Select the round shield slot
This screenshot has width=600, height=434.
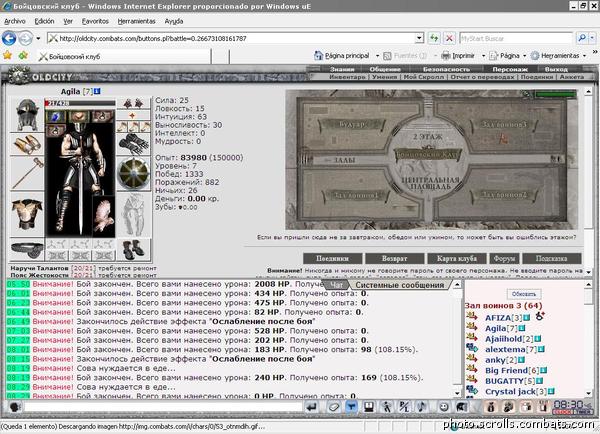tap(133, 173)
